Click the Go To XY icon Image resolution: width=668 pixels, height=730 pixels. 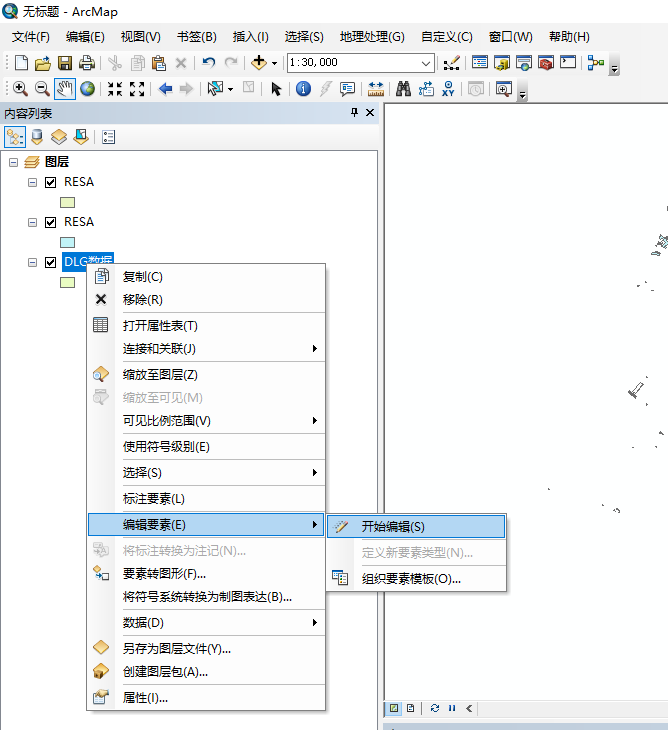point(448,88)
